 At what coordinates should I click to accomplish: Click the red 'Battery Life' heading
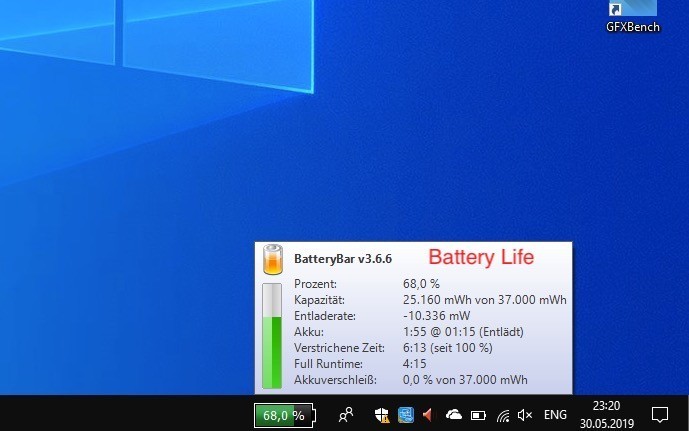tap(481, 257)
